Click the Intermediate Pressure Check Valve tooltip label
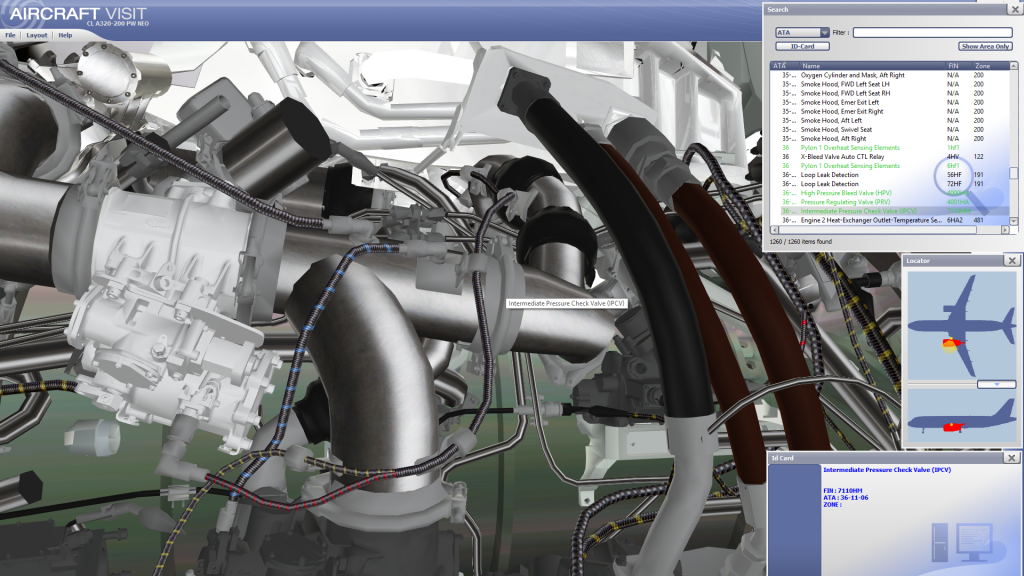Image resolution: width=1024 pixels, height=576 pixels. coord(566,304)
